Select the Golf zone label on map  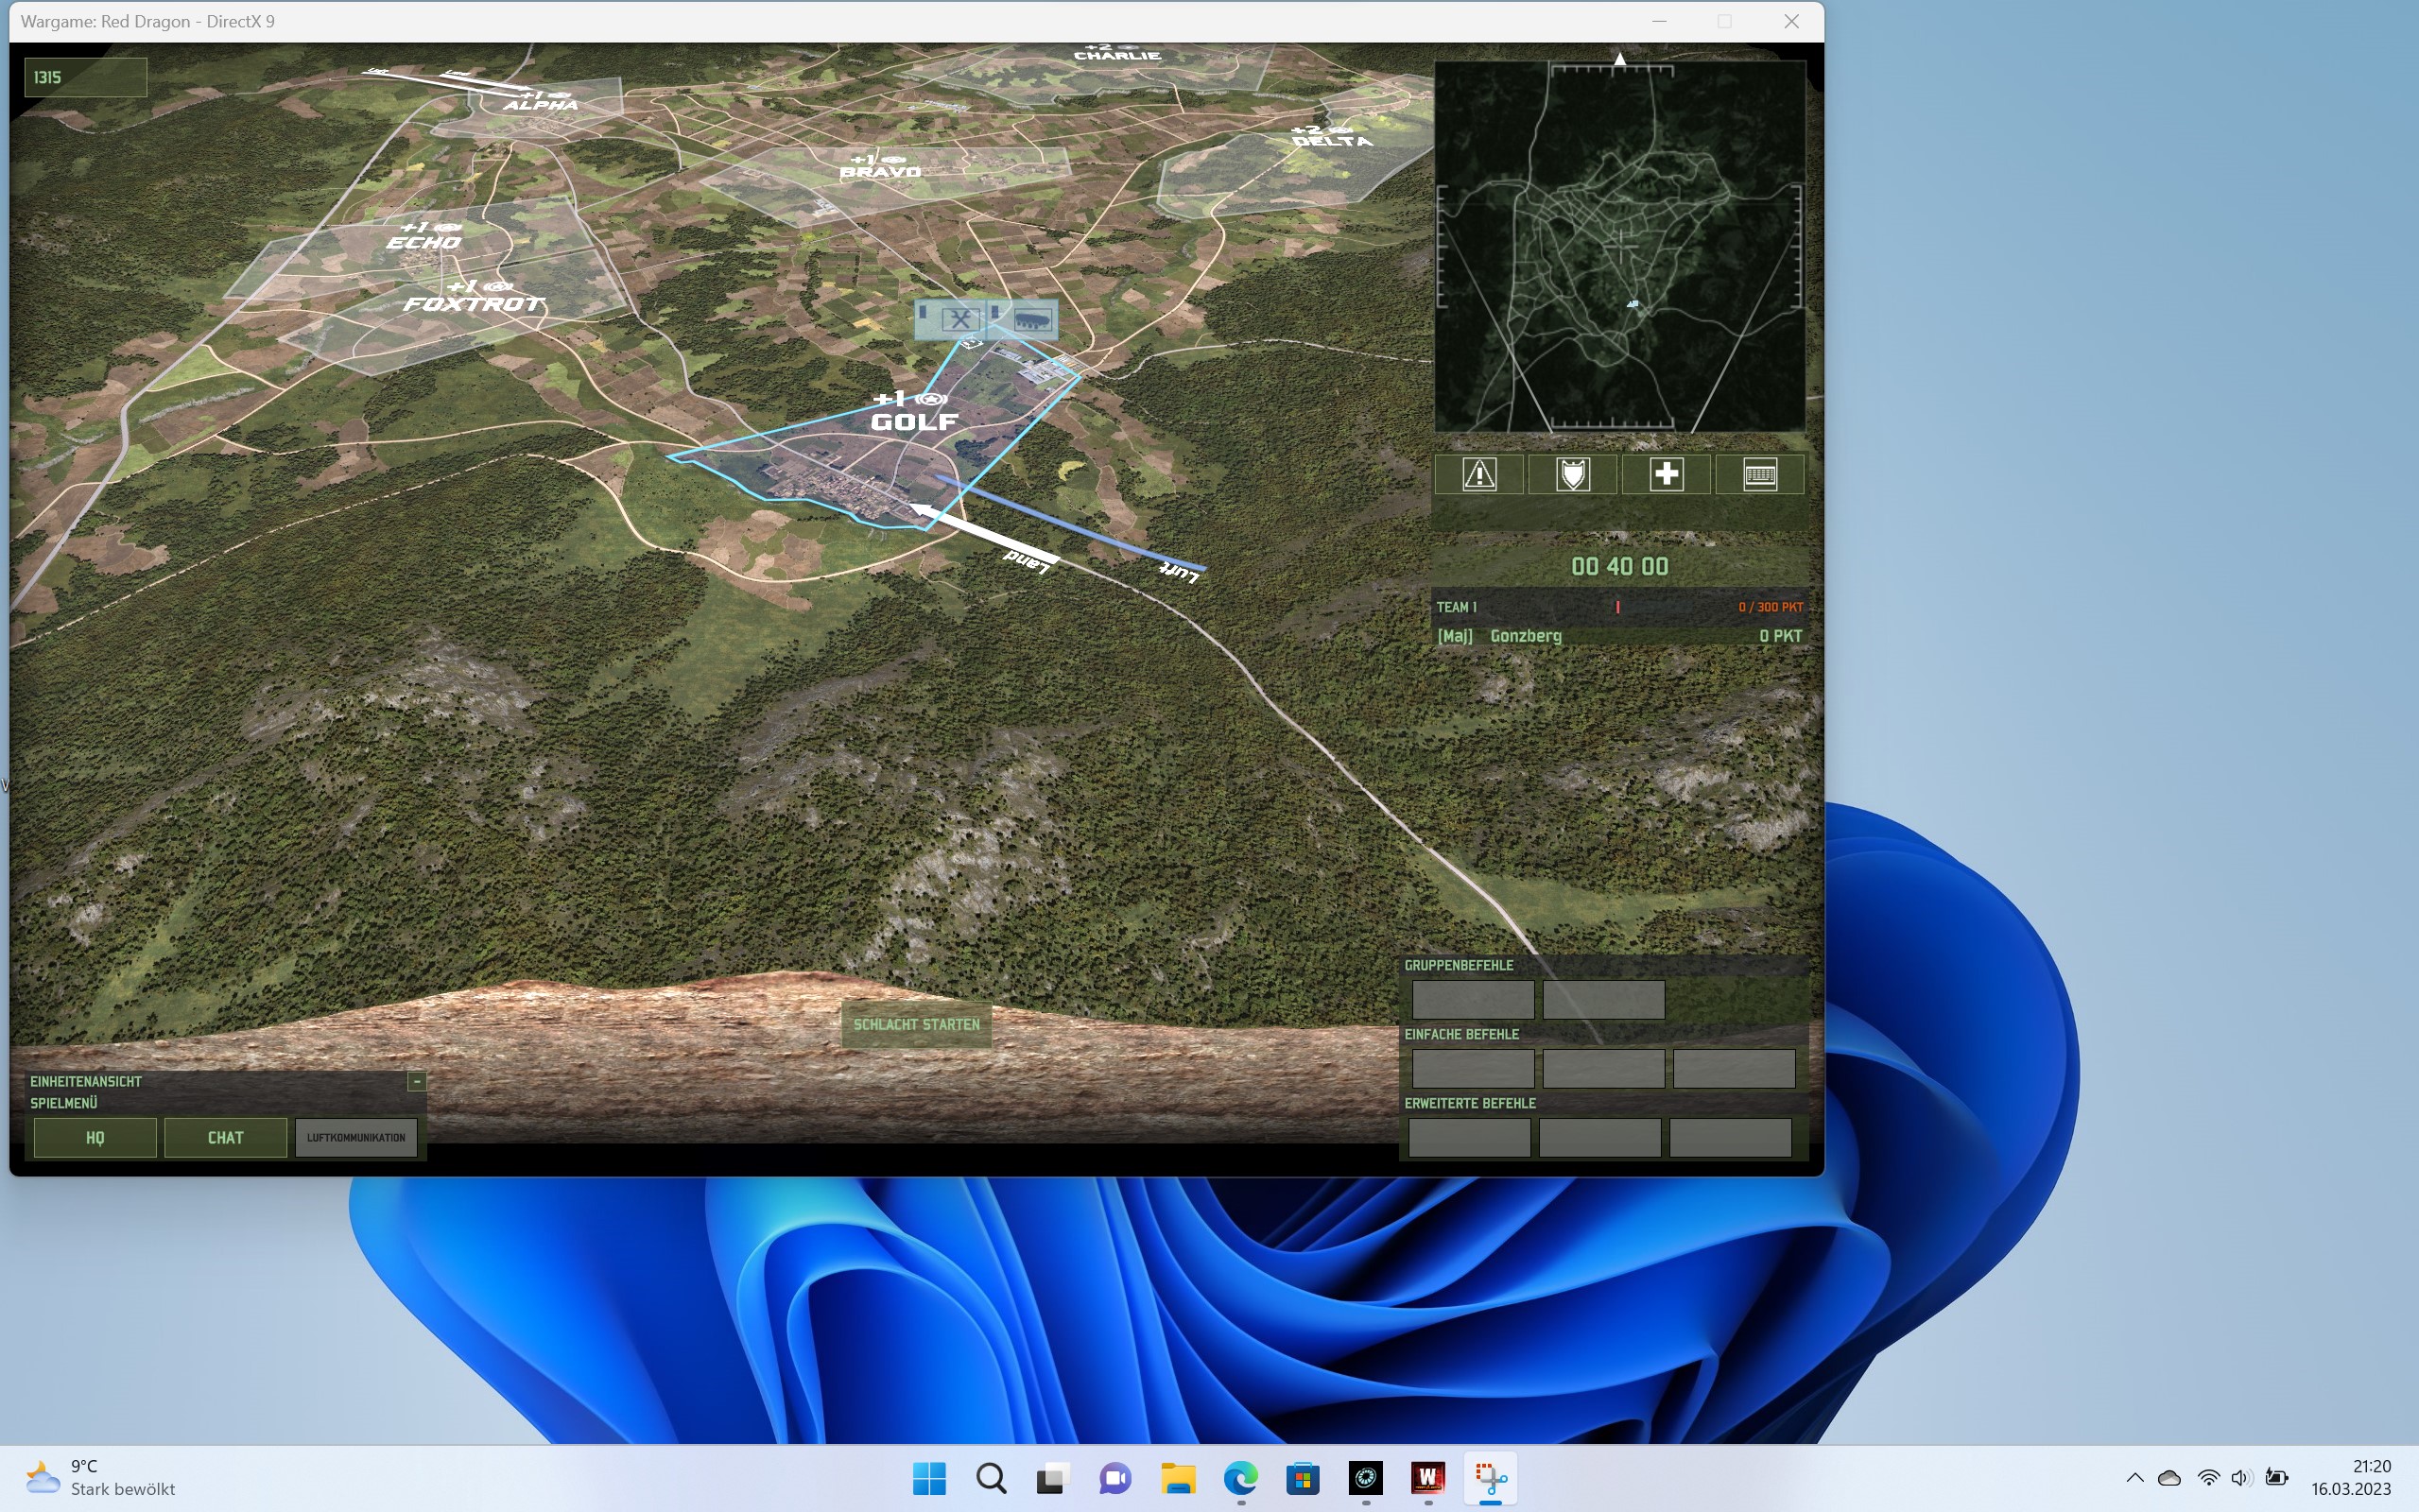pos(913,421)
